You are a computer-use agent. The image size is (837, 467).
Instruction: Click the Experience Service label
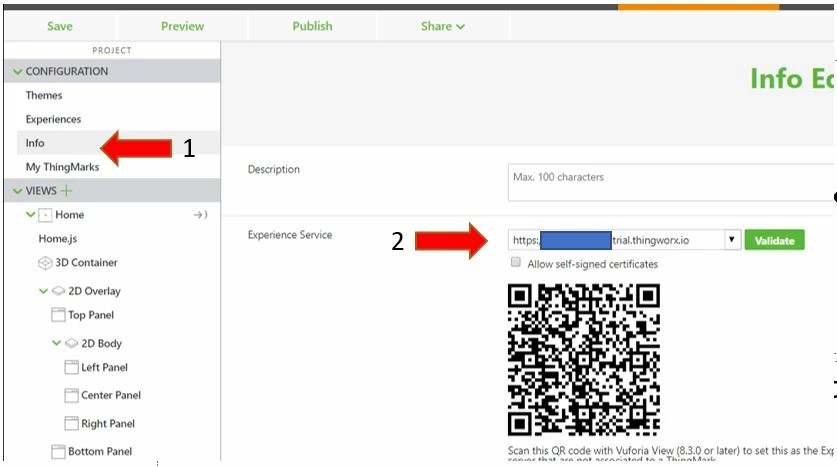click(290, 235)
